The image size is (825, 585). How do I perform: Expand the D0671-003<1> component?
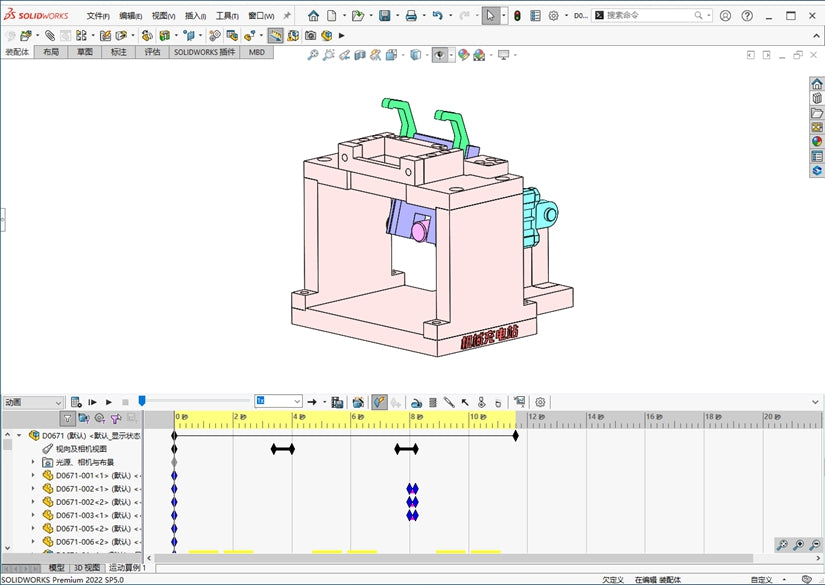[33, 516]
